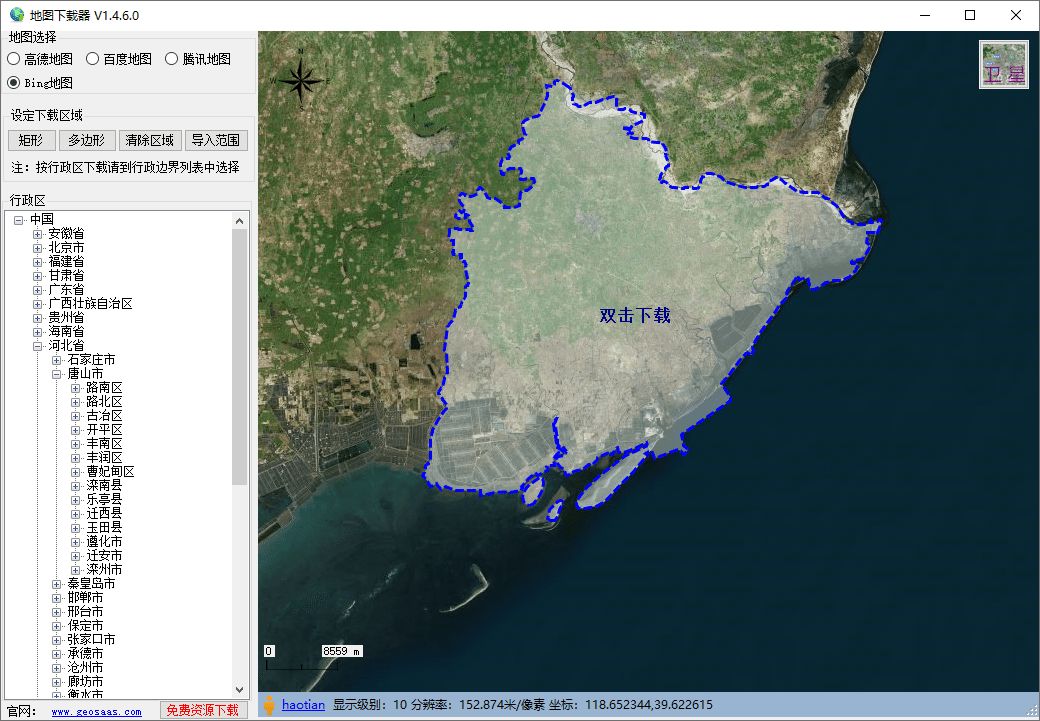1040x721 pixels.
Task: Collapse the 唐山市 tree node
Action: (x=56, y=373)
